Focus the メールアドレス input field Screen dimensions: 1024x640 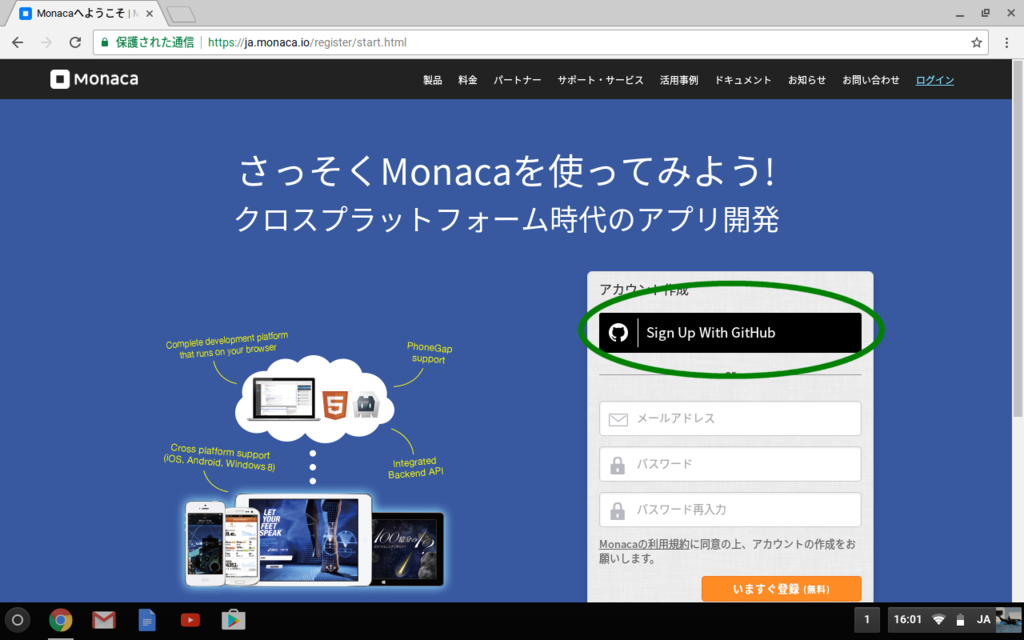pos(730,419)
